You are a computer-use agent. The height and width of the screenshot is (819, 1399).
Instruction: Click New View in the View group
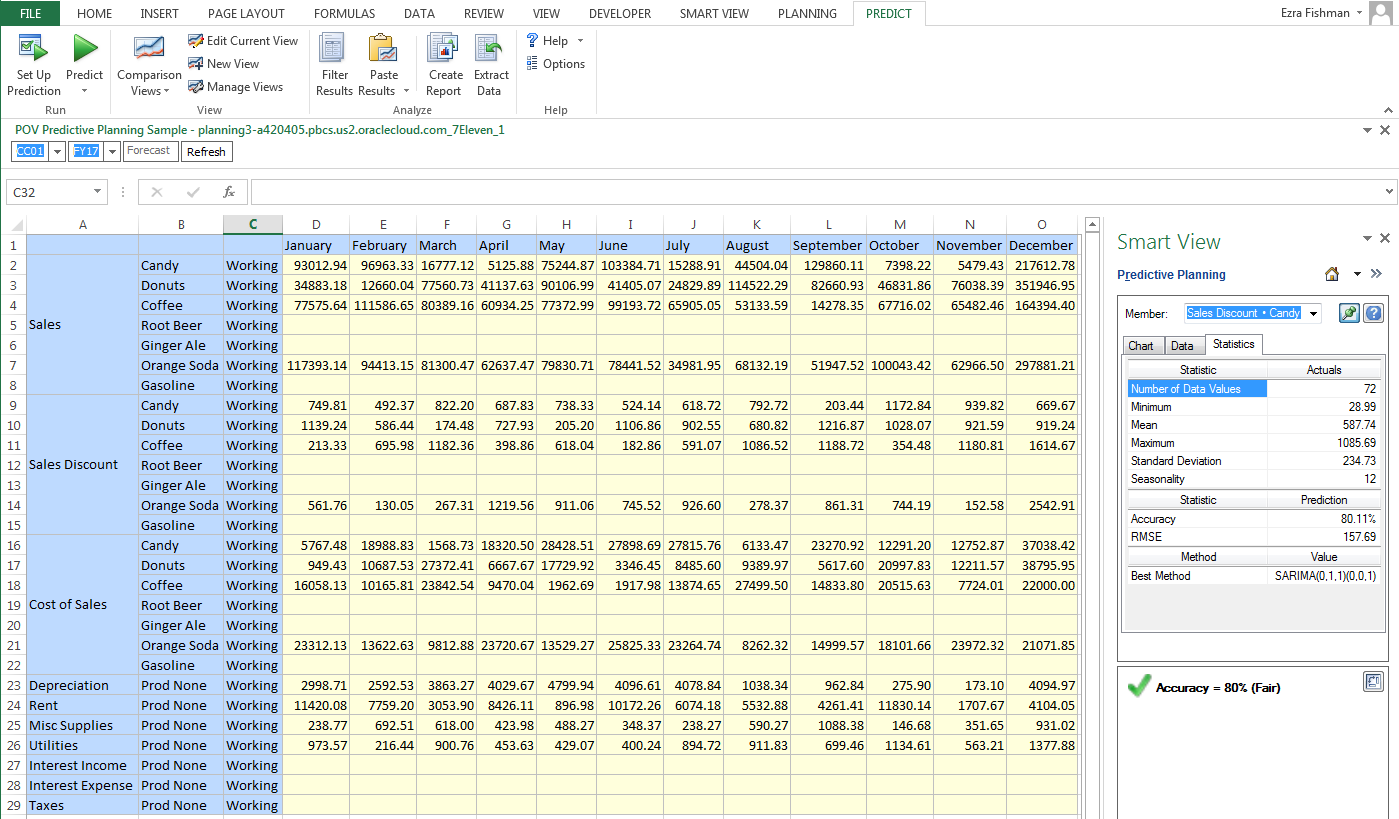pos(231,63)
